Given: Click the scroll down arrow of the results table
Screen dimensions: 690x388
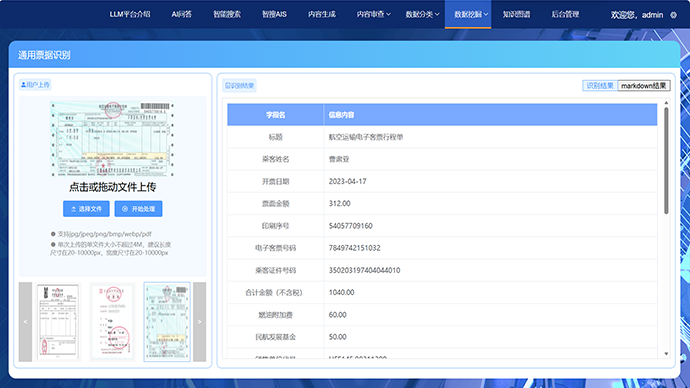Looking at the screenshot, I should point(666,354).
